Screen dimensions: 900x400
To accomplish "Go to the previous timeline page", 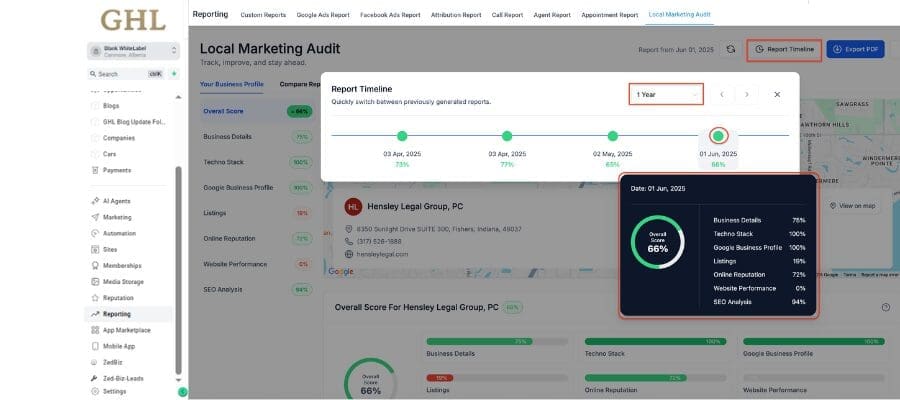I will 719,94.
